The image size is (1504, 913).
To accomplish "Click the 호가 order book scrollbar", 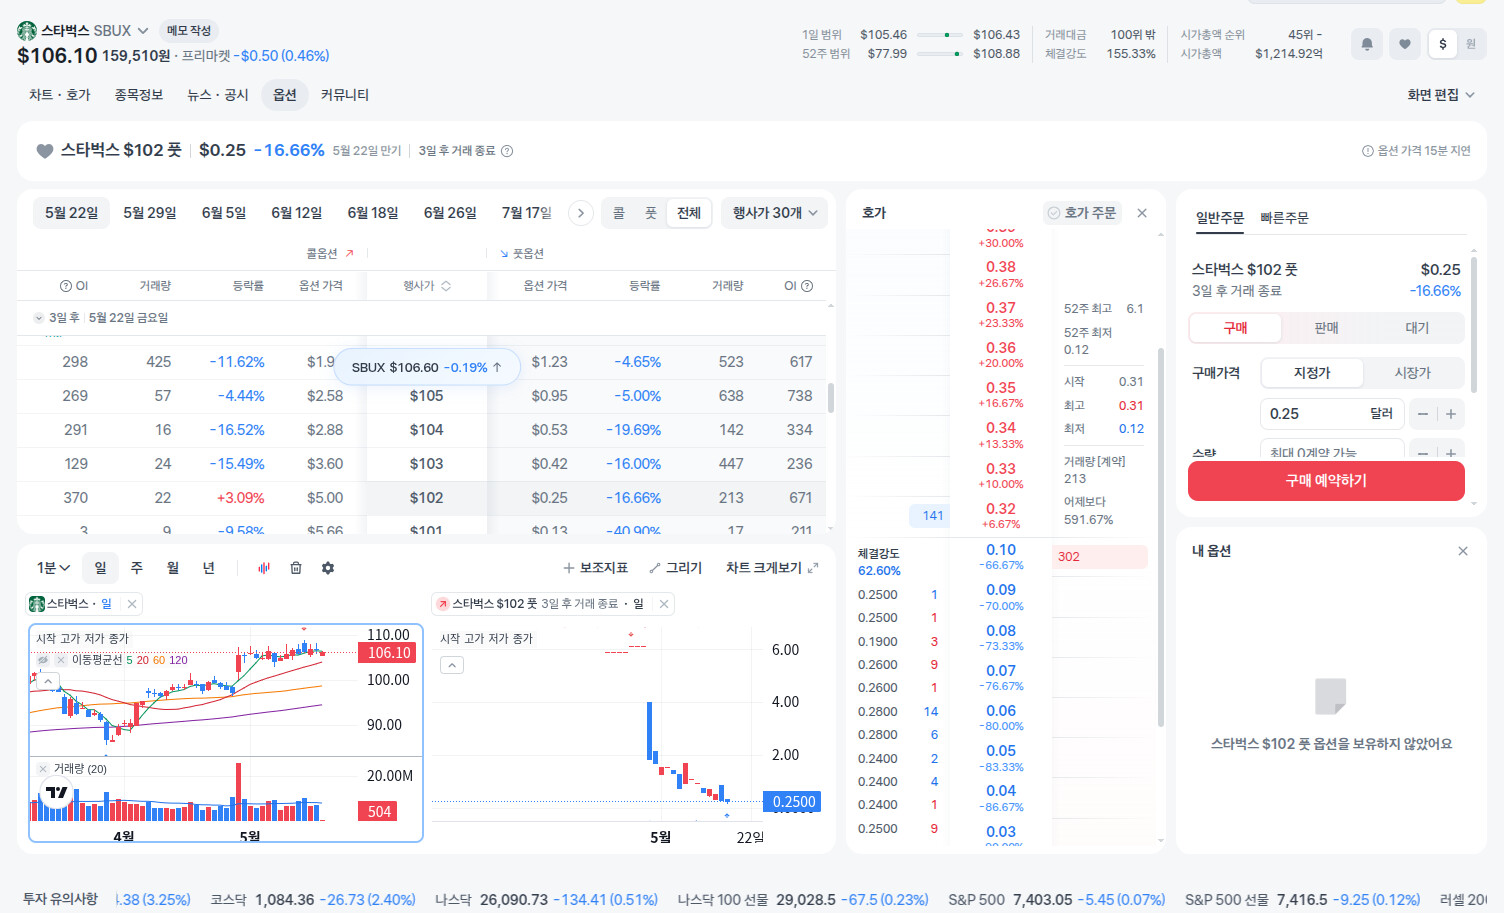I will (x=1160, y=538).
